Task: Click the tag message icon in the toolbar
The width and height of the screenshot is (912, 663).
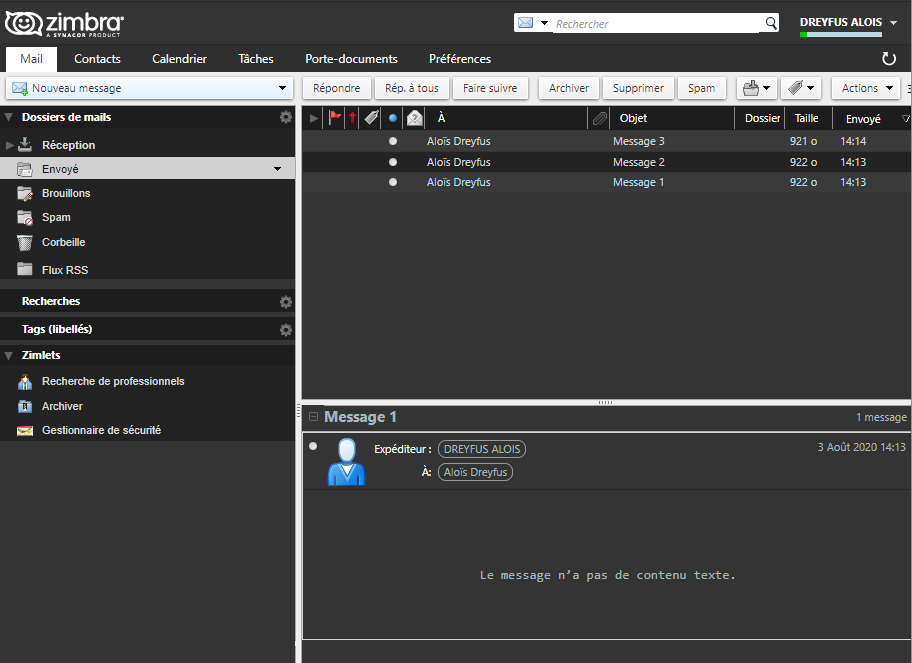Action: point(795,88)
